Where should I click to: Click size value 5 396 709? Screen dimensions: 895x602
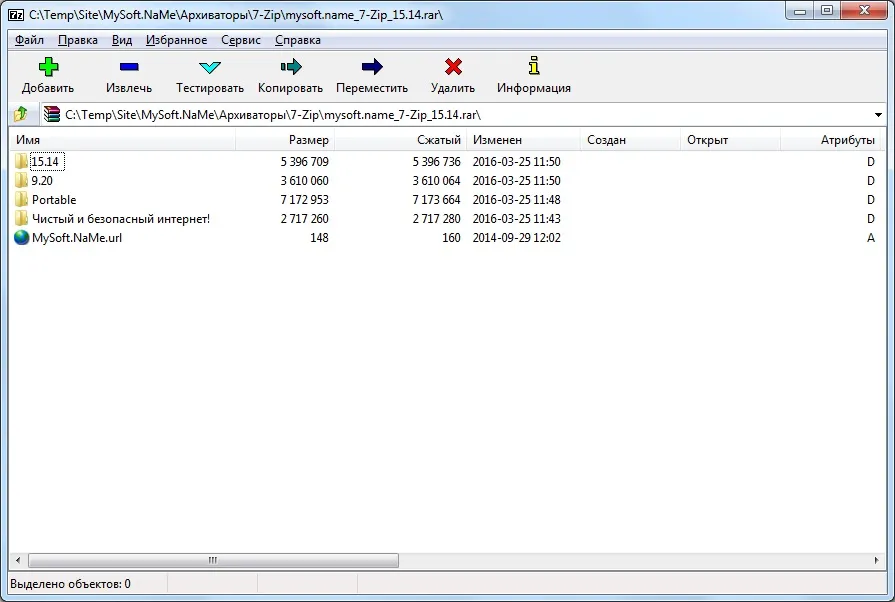click(305, 161)
